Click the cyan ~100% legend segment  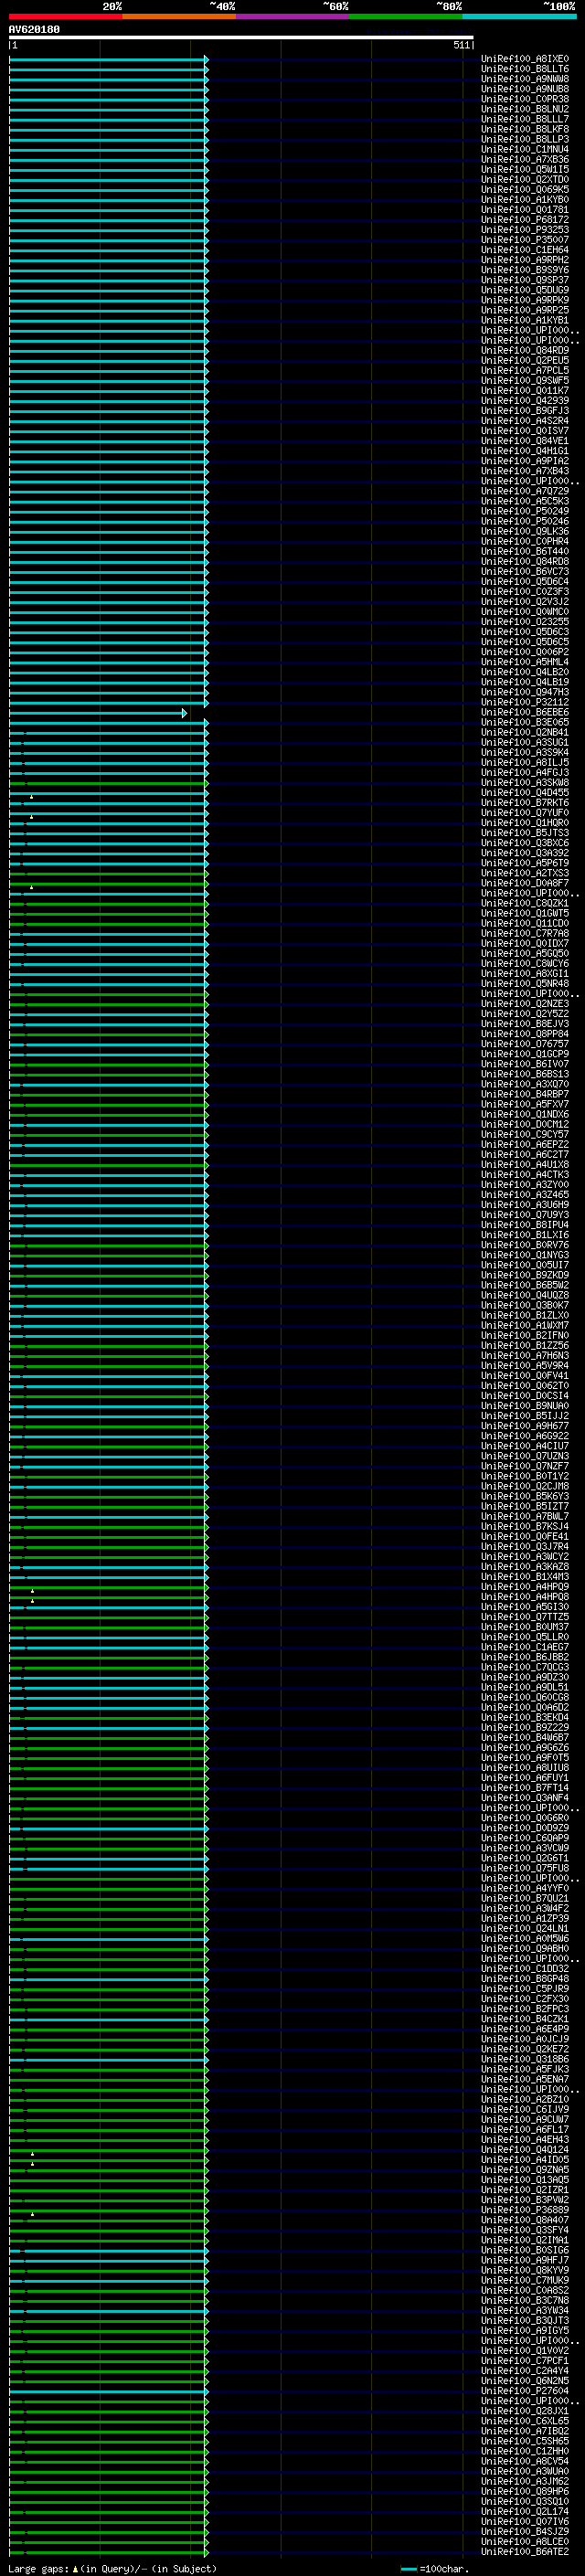click(519, 16)
